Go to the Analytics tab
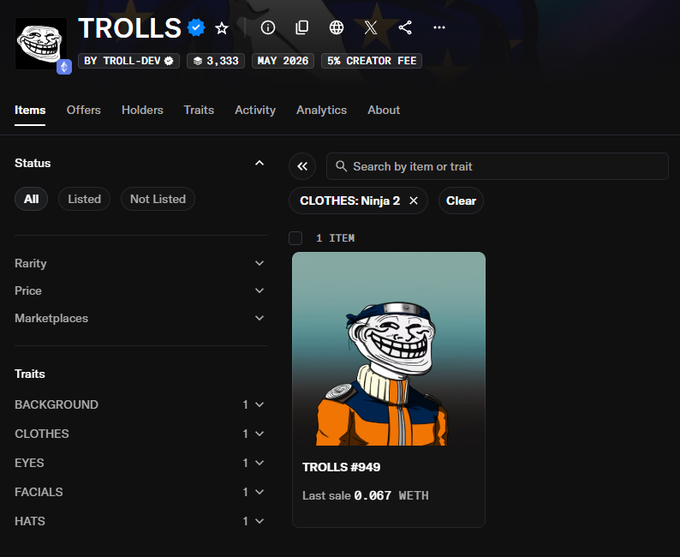680x557 pixels. [321, 110]
